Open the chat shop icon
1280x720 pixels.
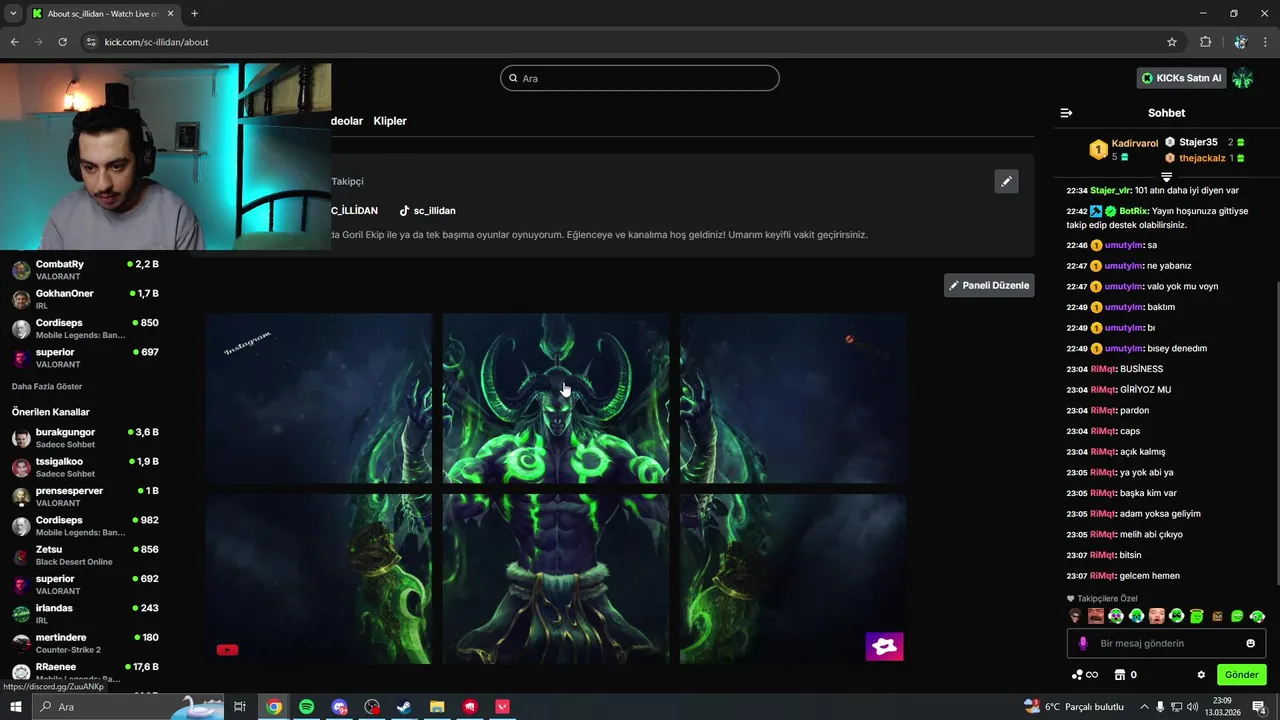click(1120, 675)
